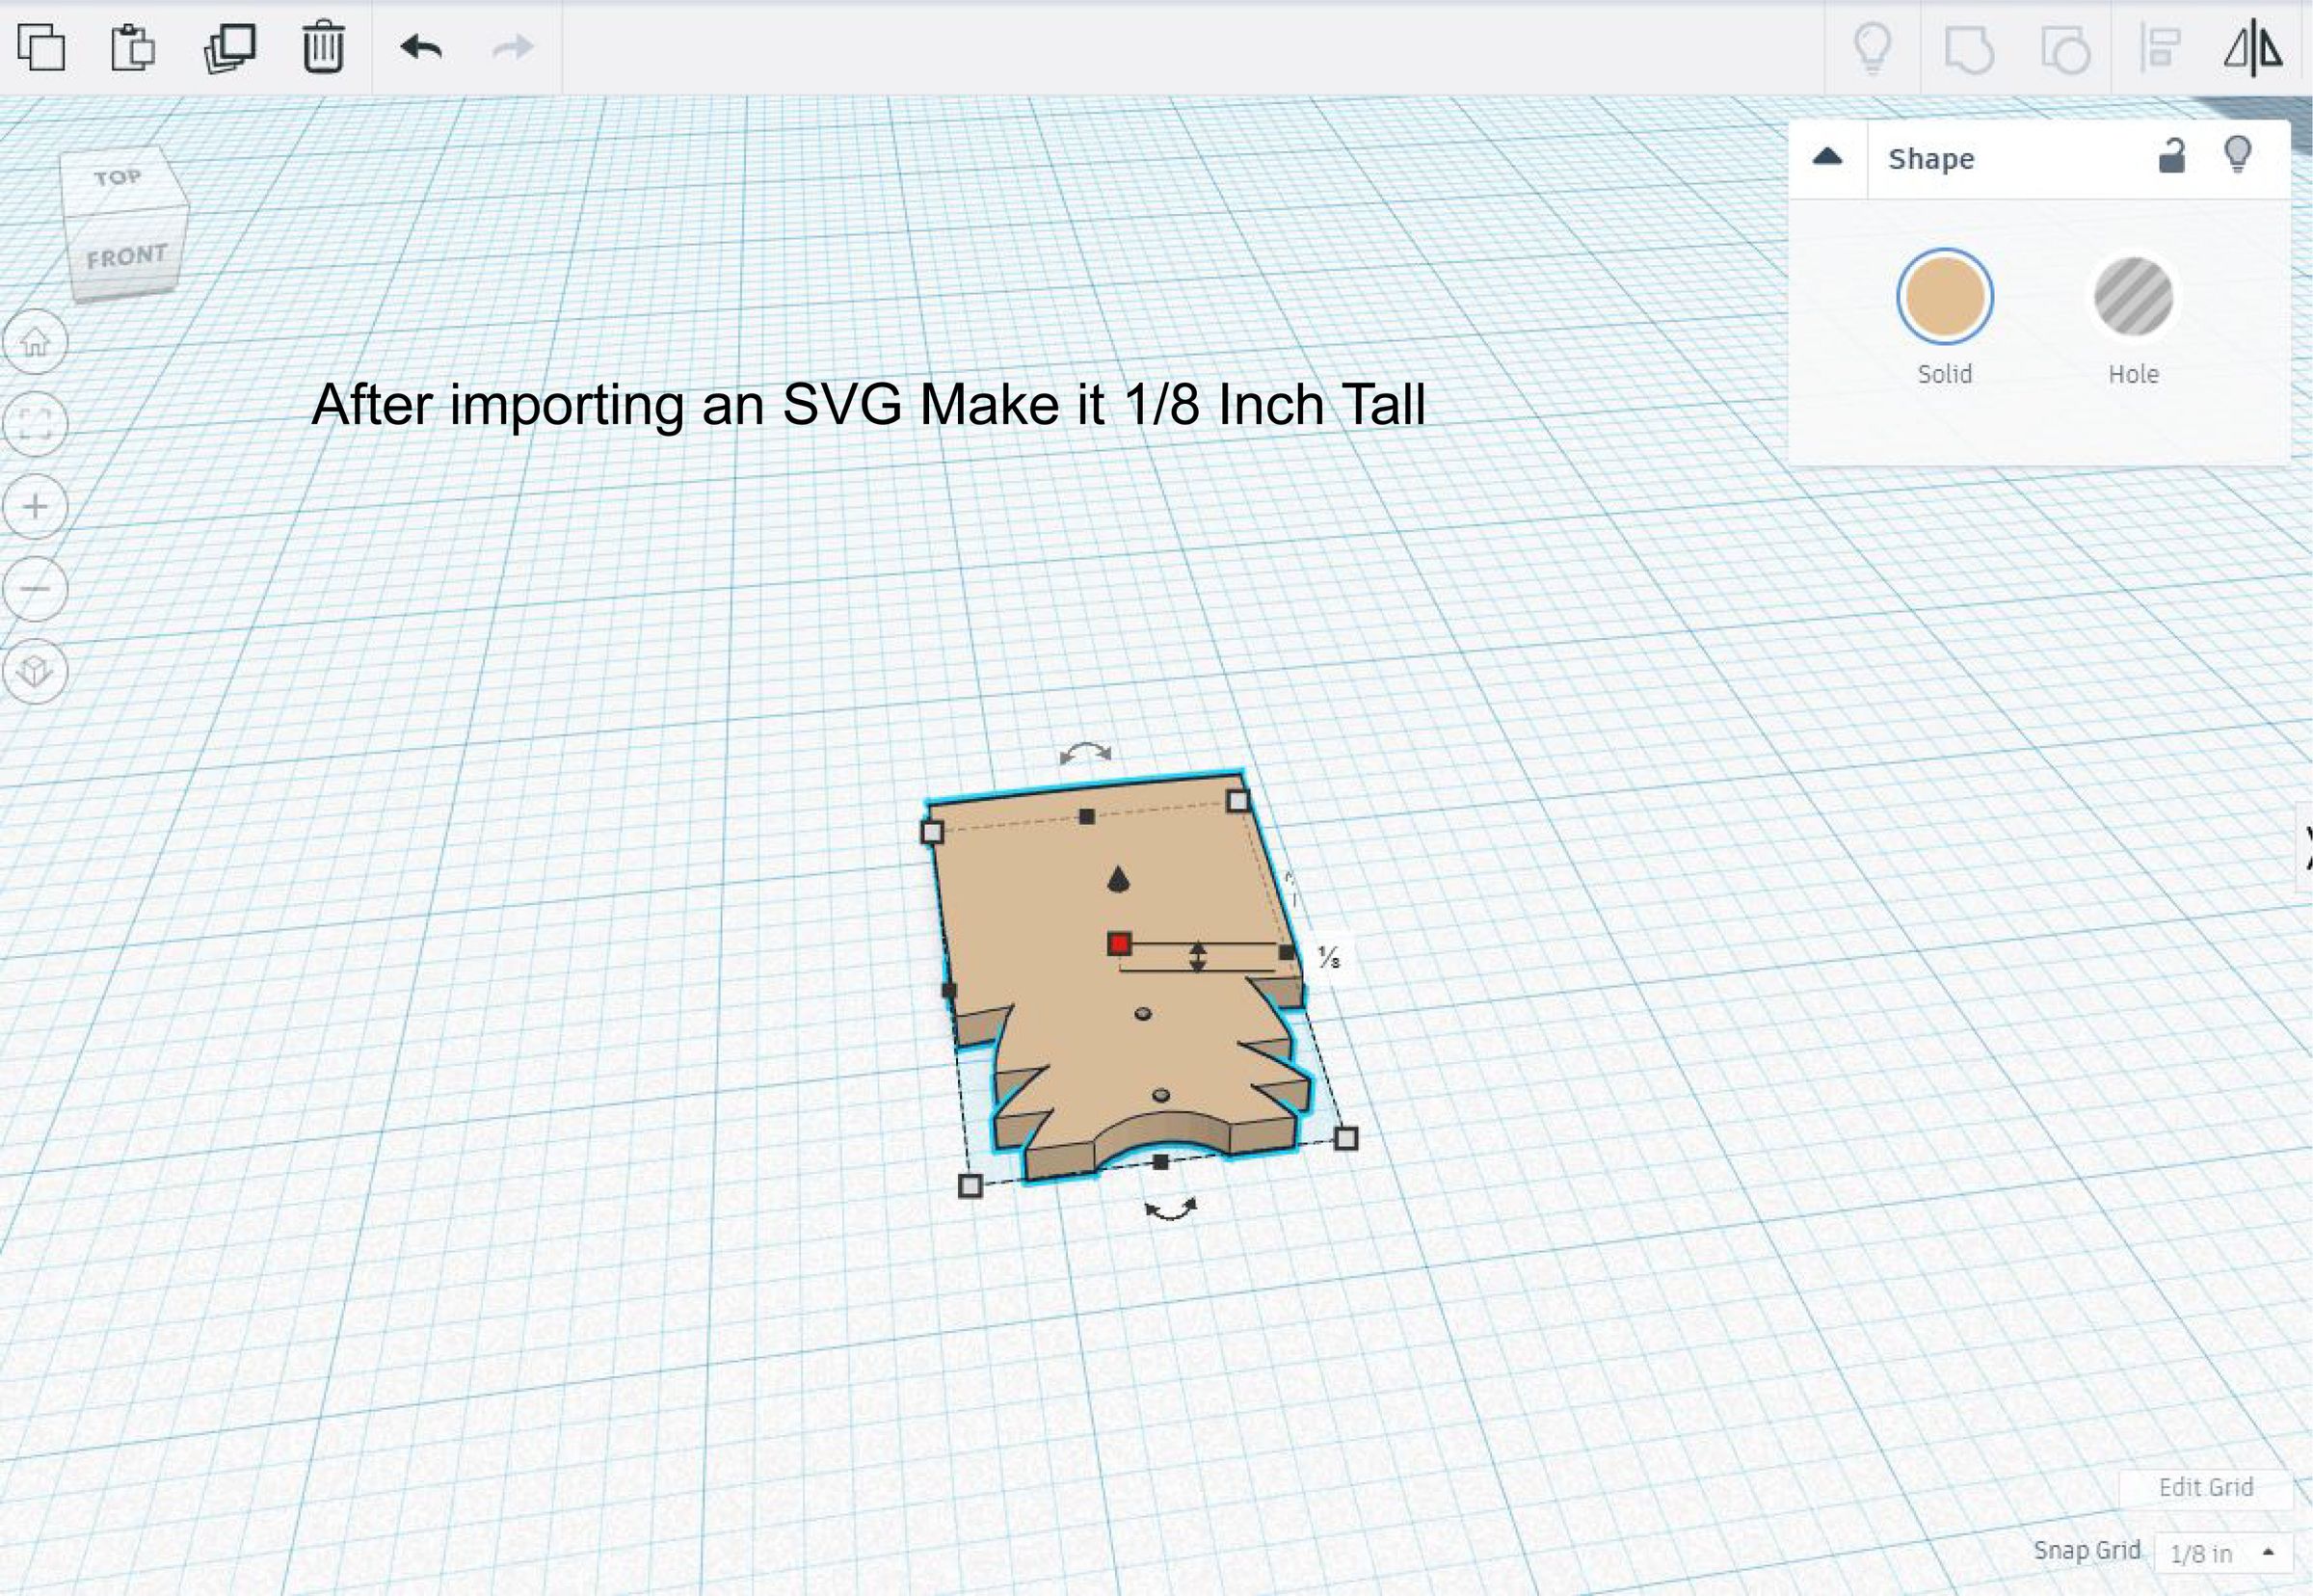Screen dimensions: 2313x1596
Task: Delete selection with trash icon
Action: coord(323,47)
